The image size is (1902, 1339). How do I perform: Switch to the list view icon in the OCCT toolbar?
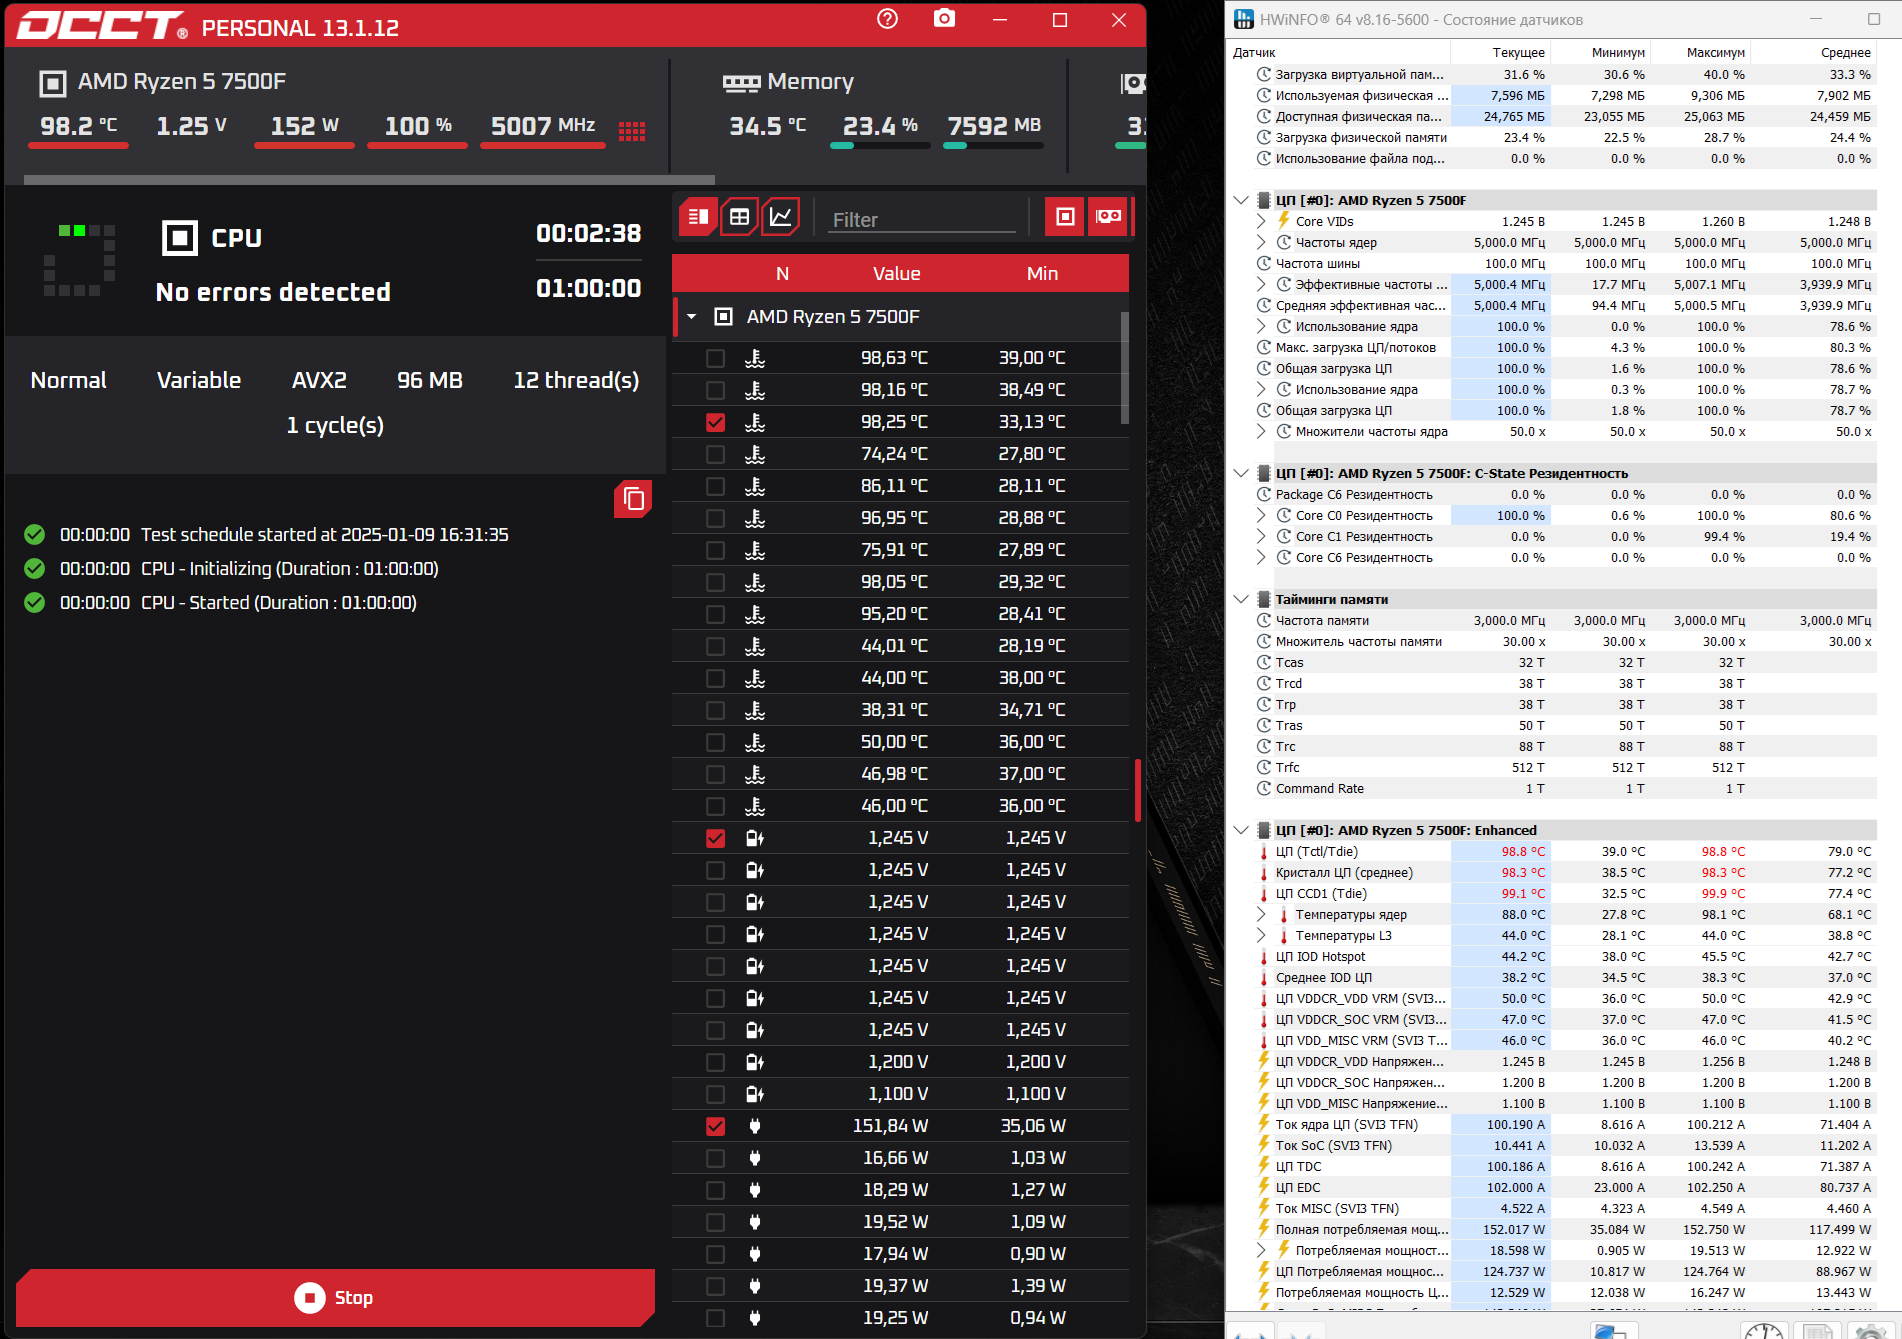(698, 216)
